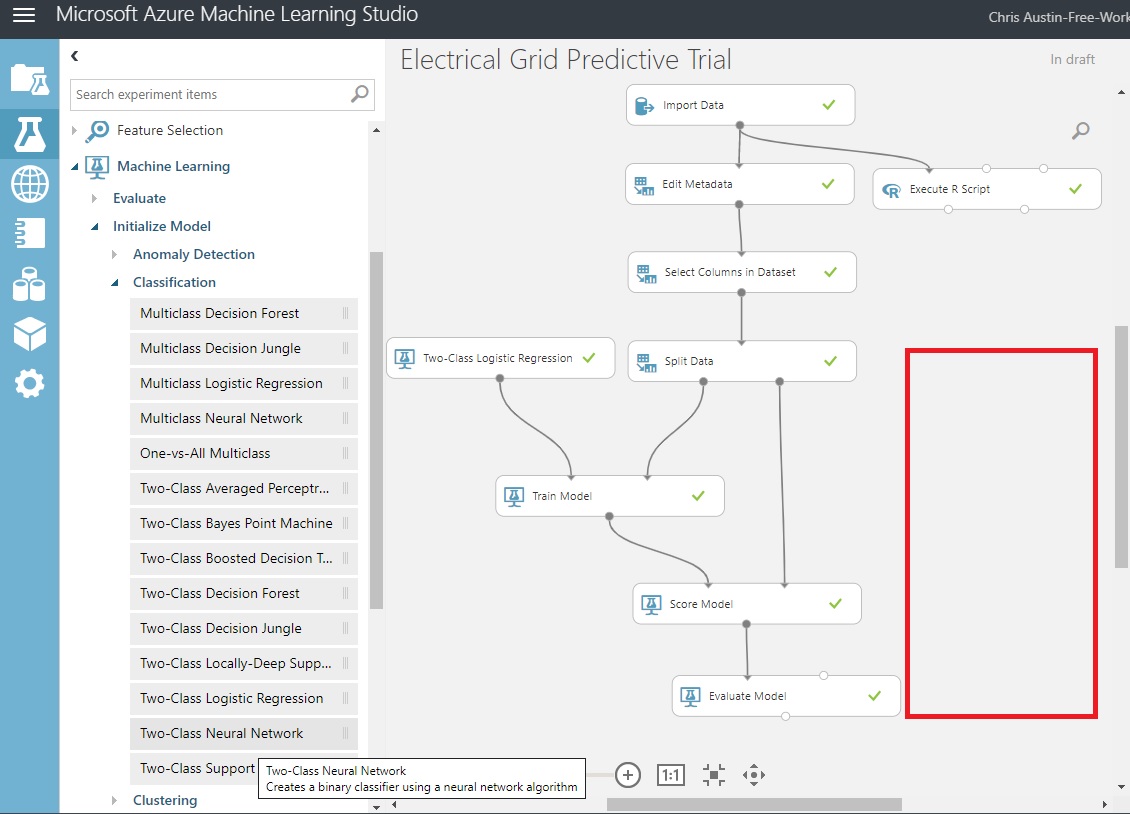Select Multiclass Neural Network module
Viewport: 1130px width, 814px height.
(244, 419)
